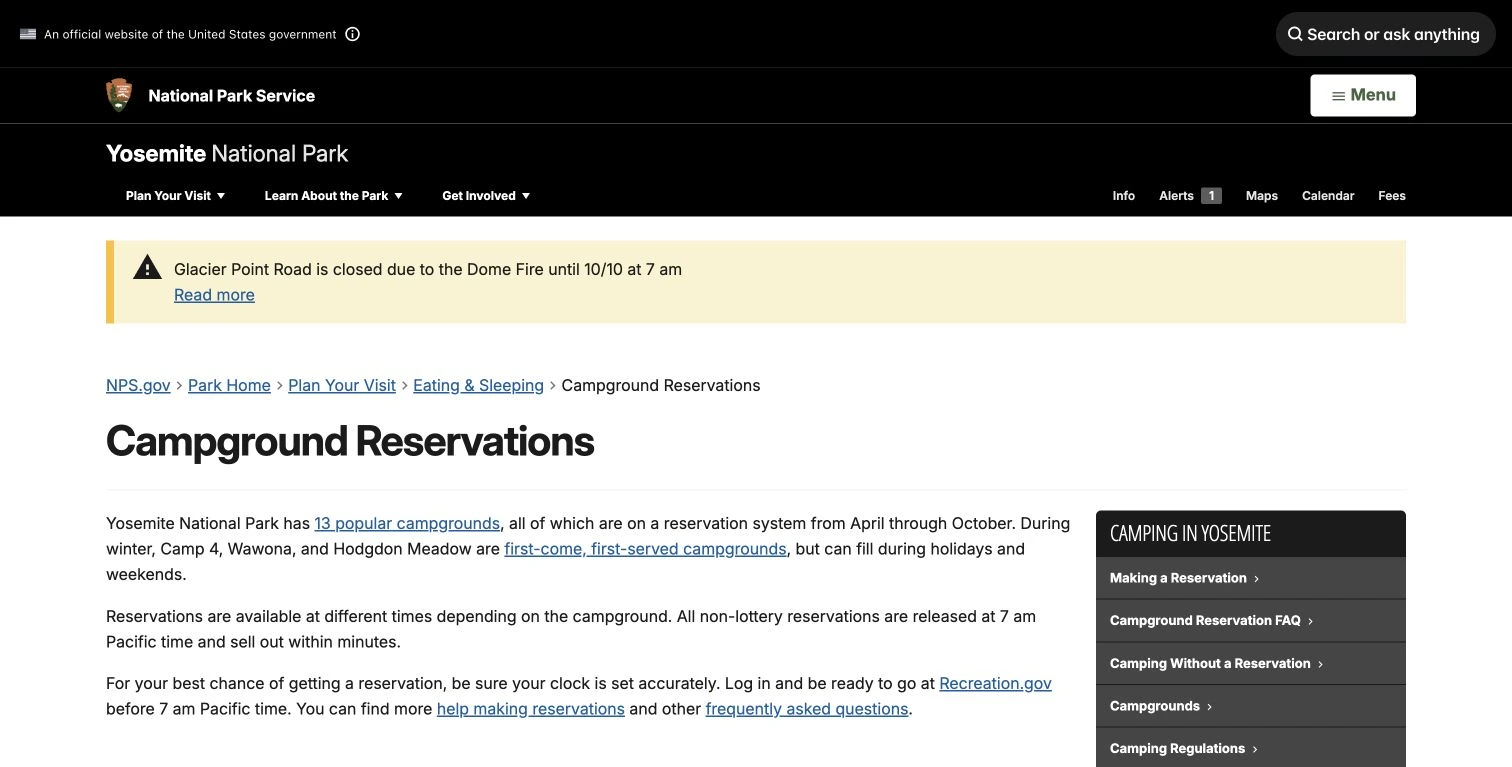This screenshot has height=767, width=1512.
Task: Open first-come, first-served campgrounds link
Action: [x=645, y=549]
